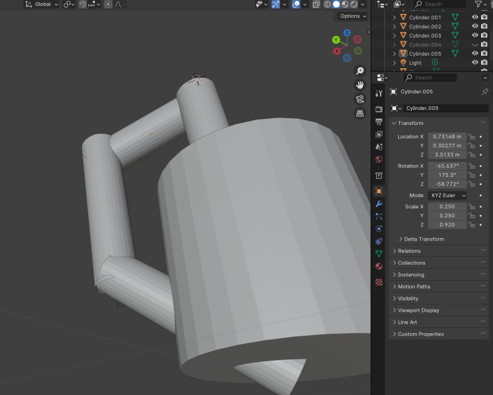This screenshot has height=395, width=493.
Task: Open the Modifiers wrench tab
Action: [379, 204]
